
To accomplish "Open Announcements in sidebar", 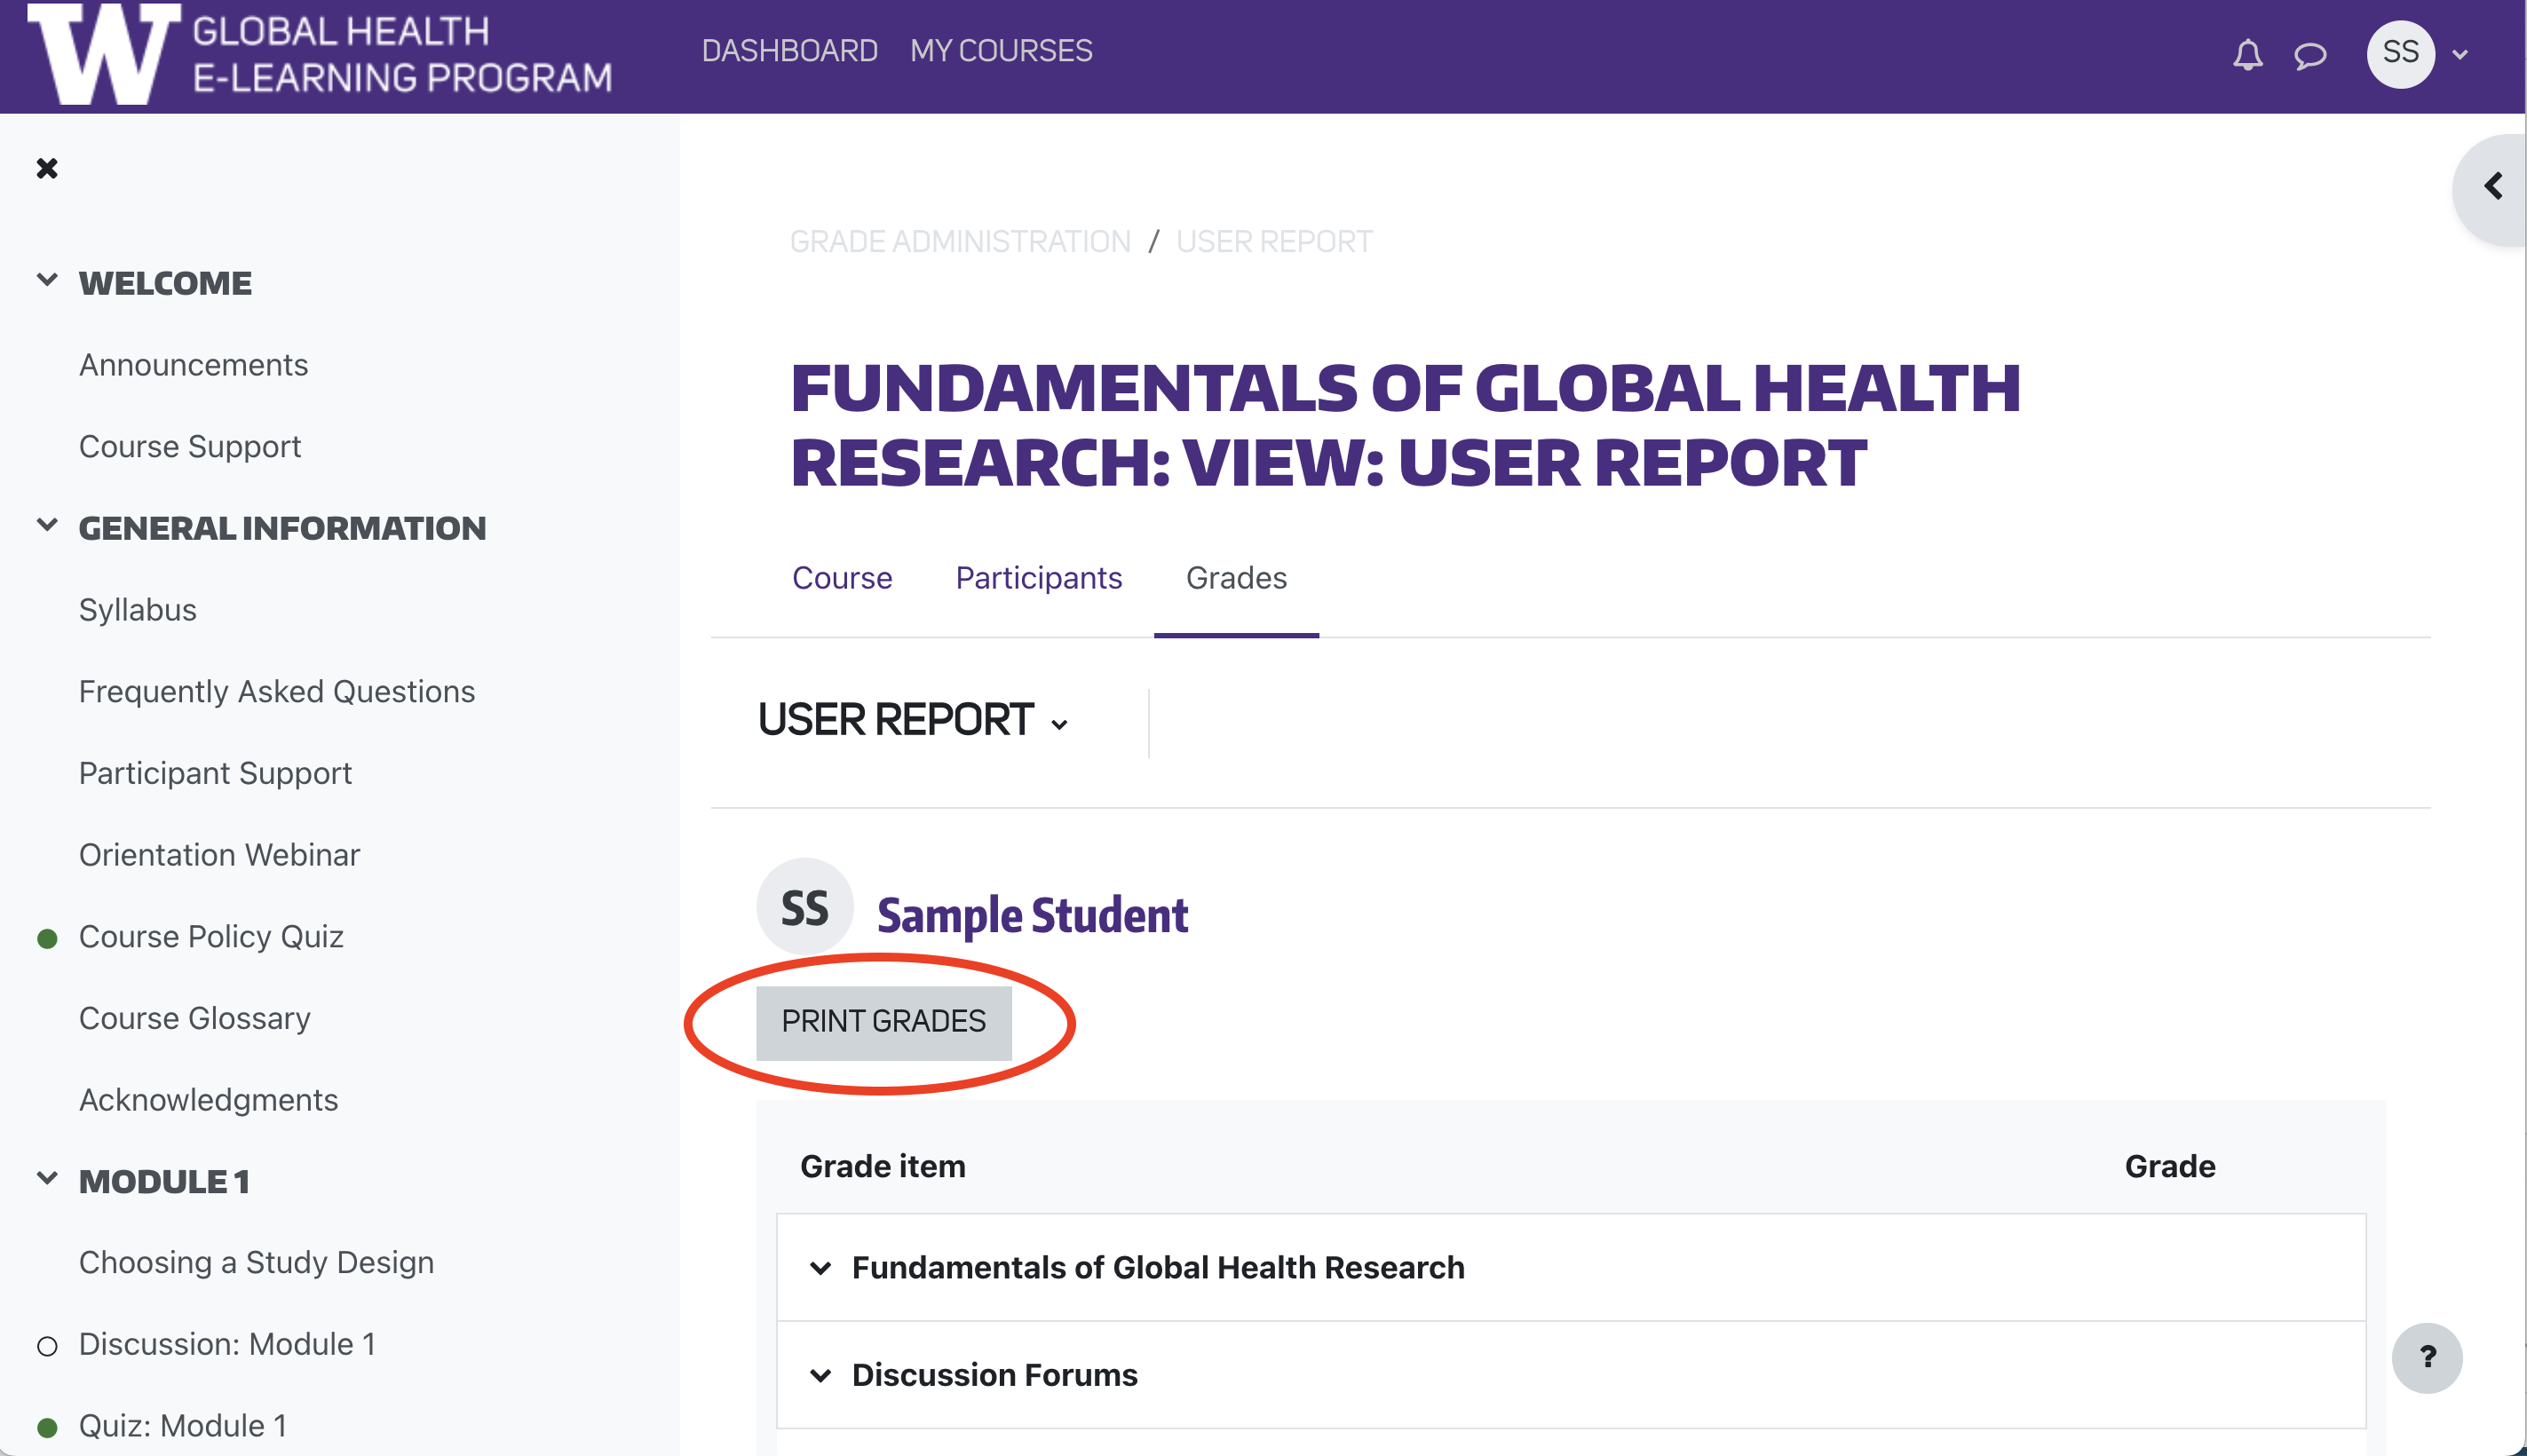I will [x=193, y=365].
